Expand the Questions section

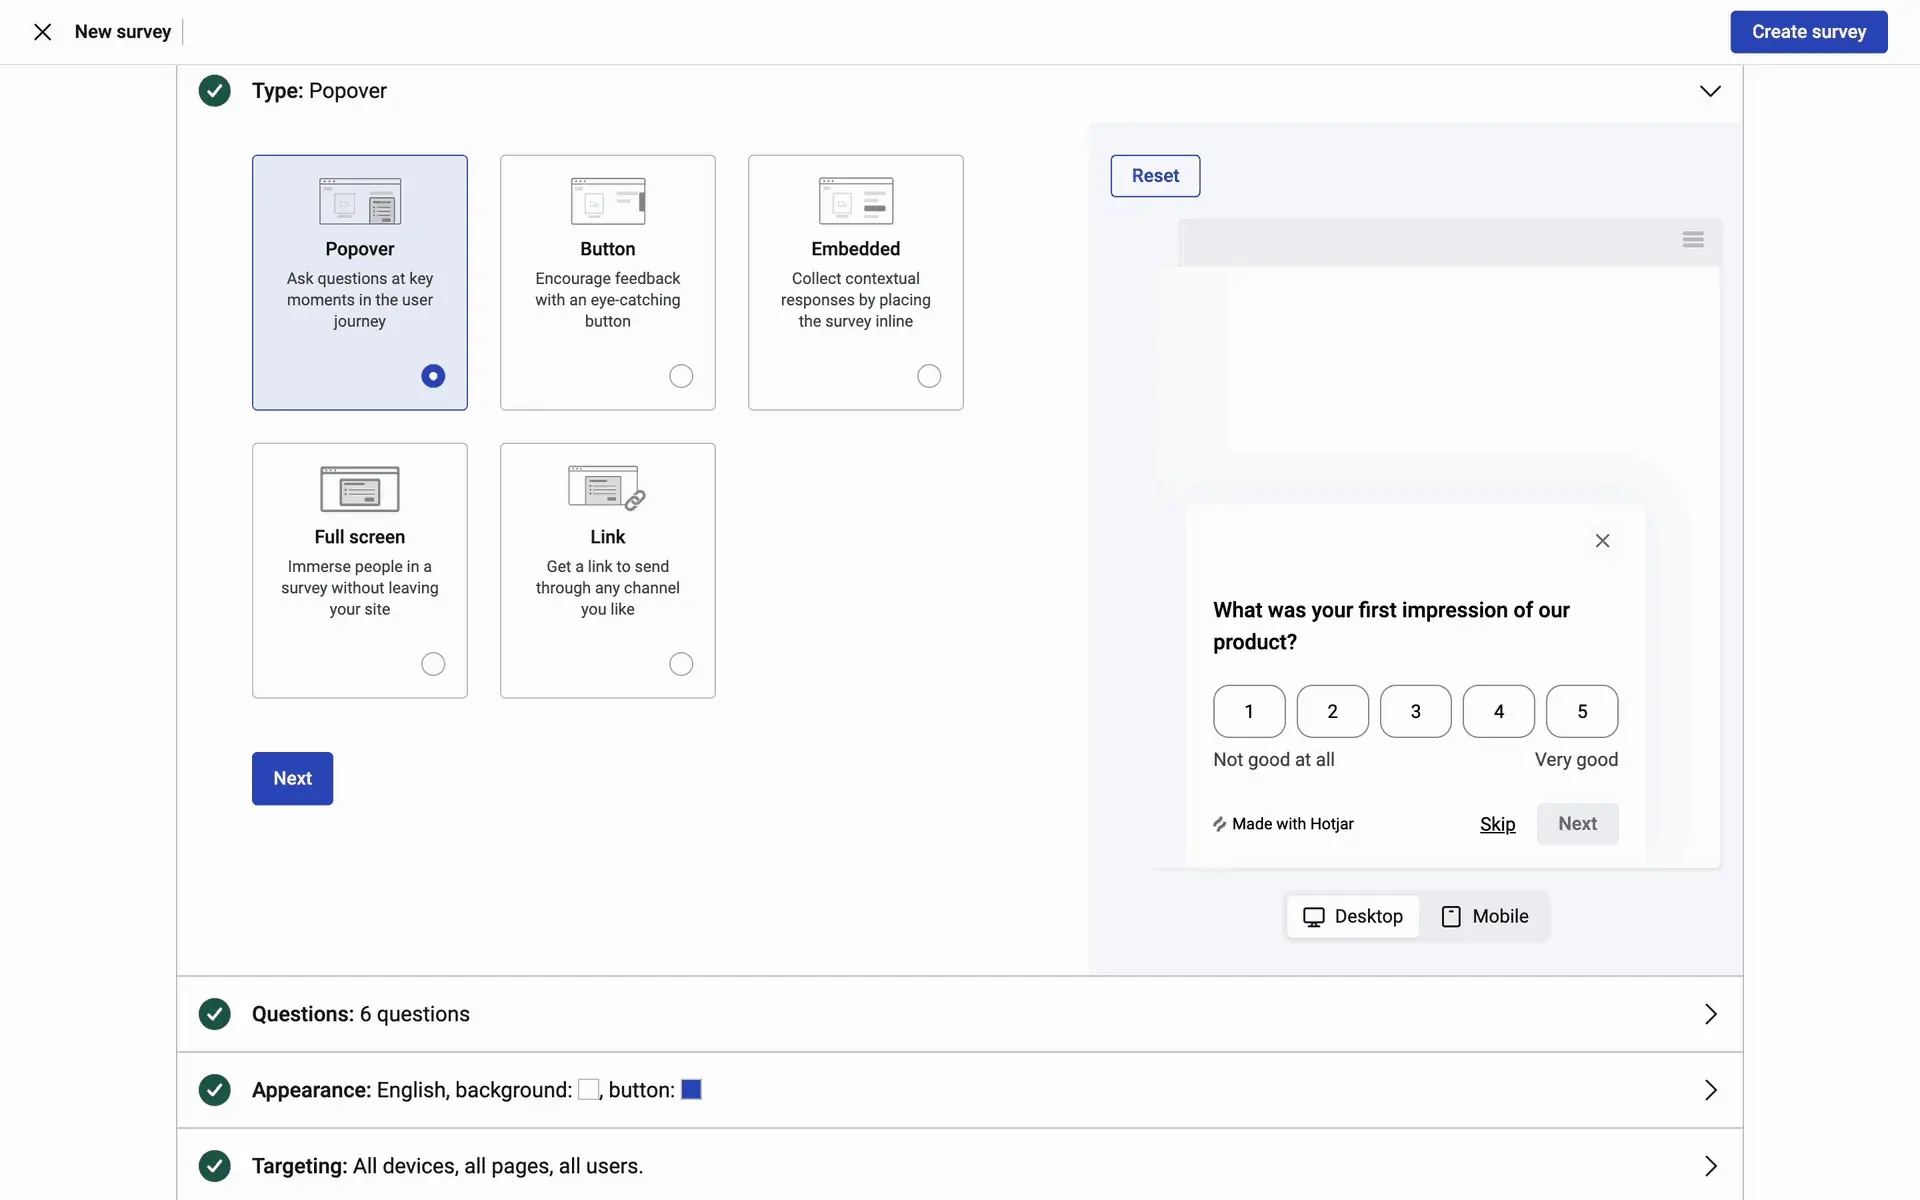tap(1710, 1014)
